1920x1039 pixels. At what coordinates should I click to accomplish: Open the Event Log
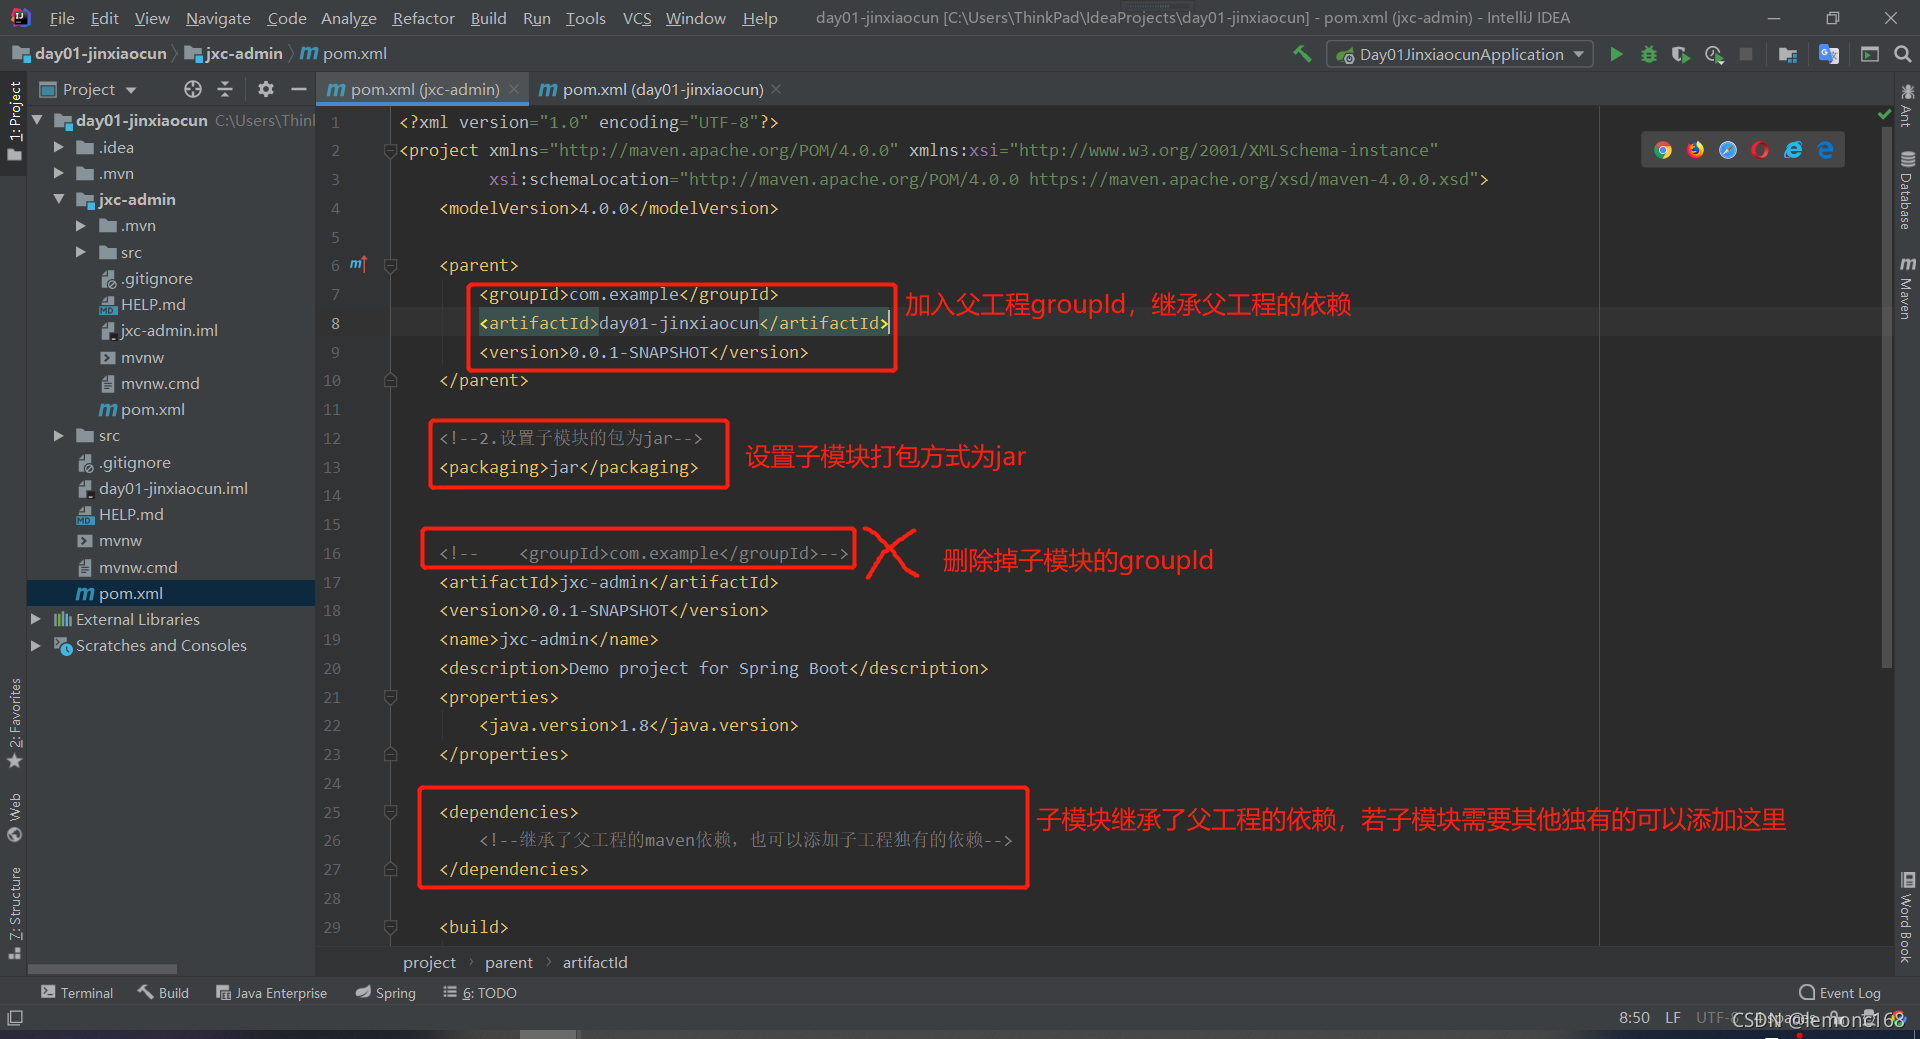tap(1839, 992)
